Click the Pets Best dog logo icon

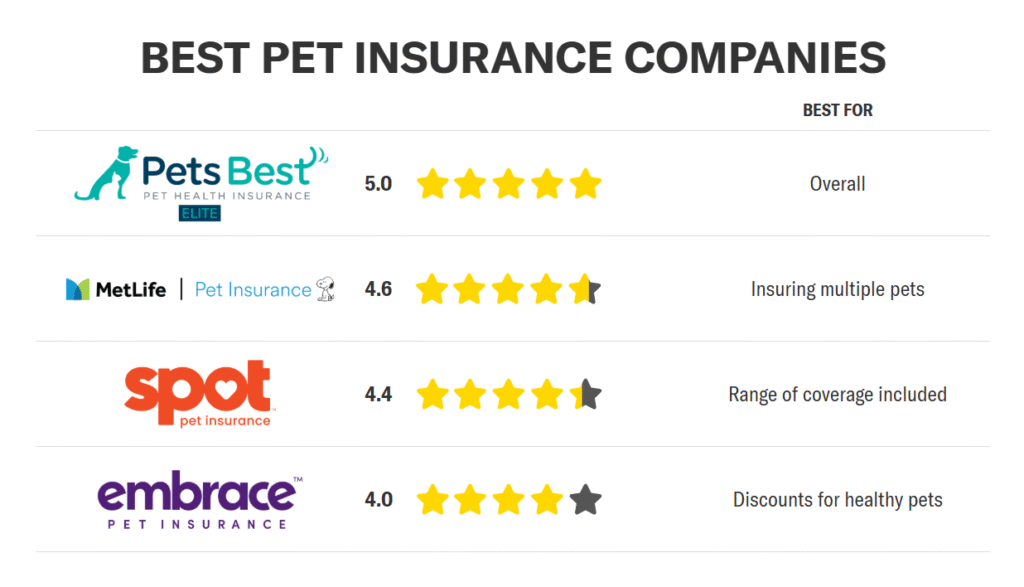click(106, 173)
